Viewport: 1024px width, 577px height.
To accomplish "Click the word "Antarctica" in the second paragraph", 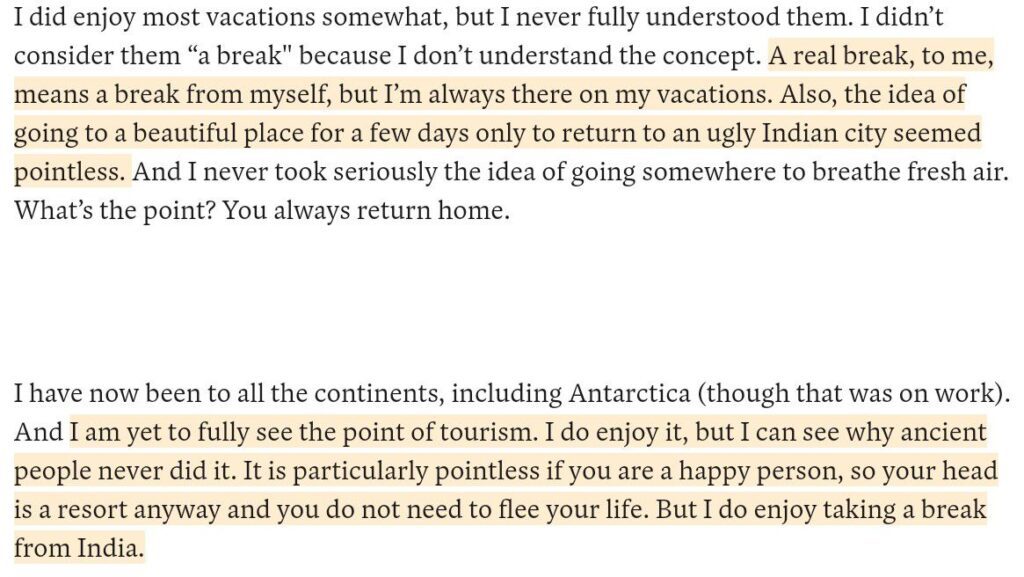I will 628,393.
